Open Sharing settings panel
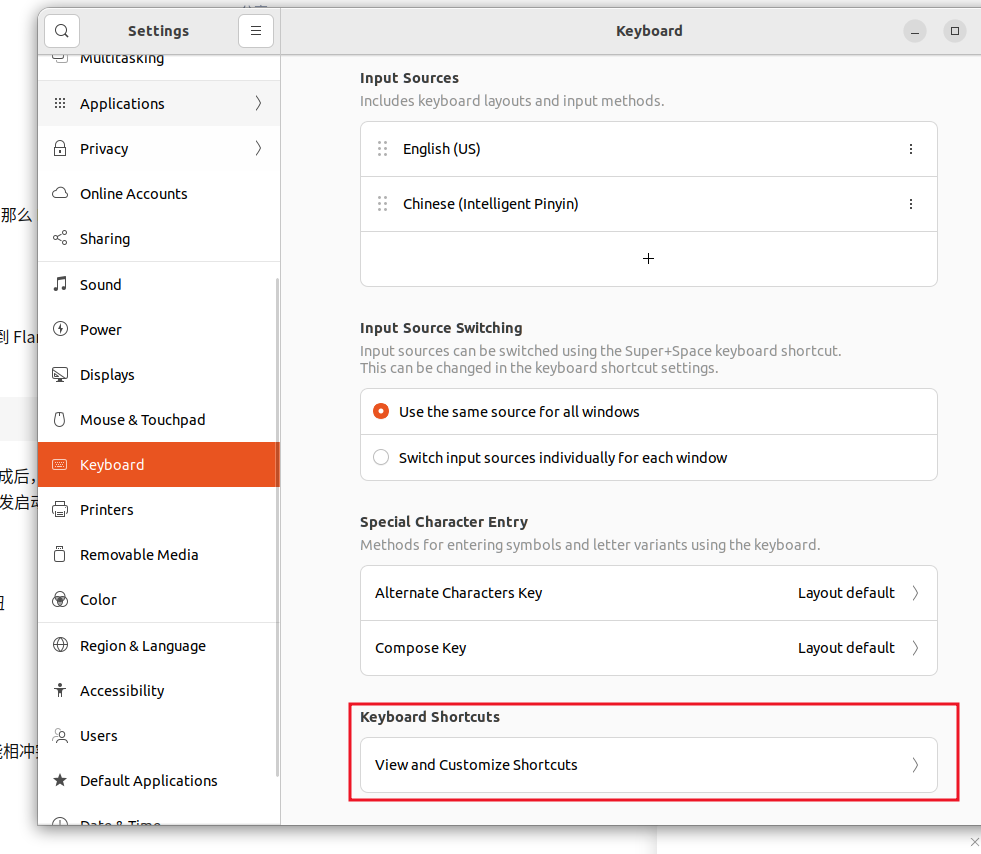The width and height of the screenshot is (981, 854). coord(158,238)
